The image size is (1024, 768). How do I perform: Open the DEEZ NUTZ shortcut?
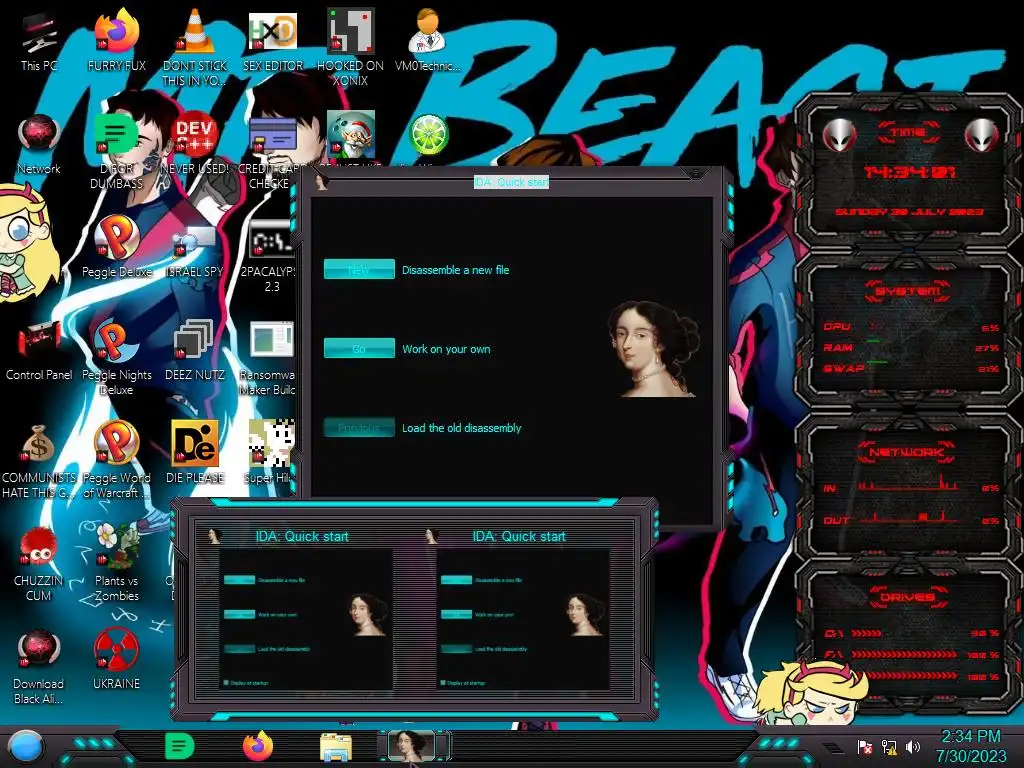195,350
